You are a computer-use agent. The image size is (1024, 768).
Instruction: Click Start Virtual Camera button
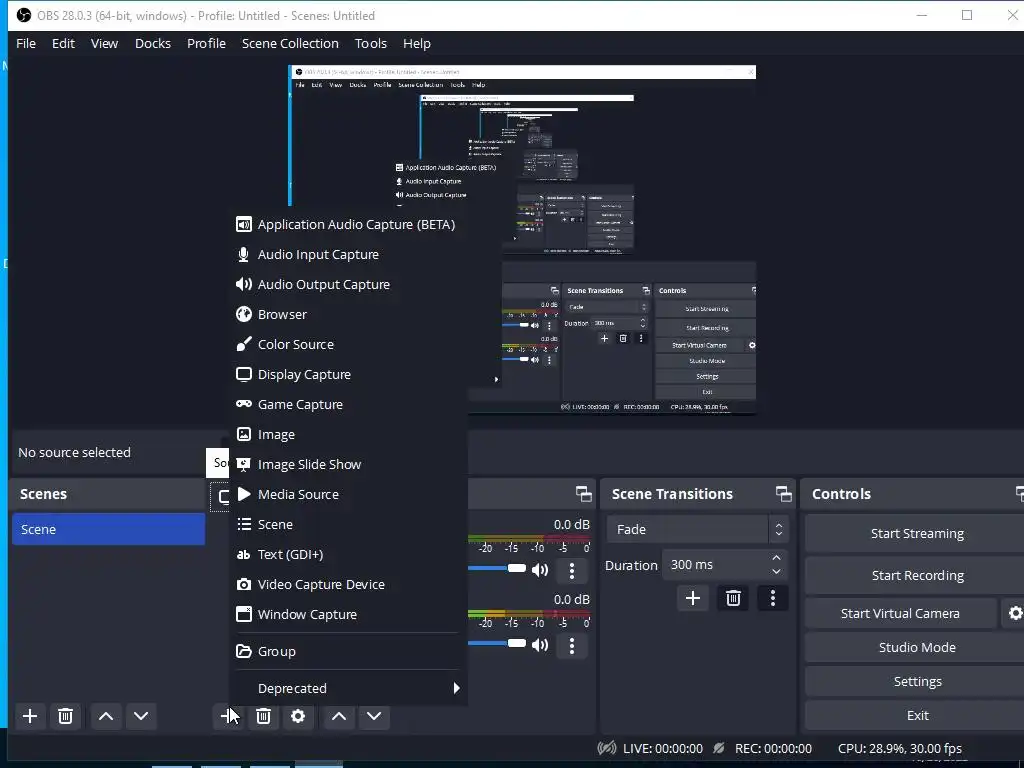tap(901, 613)
